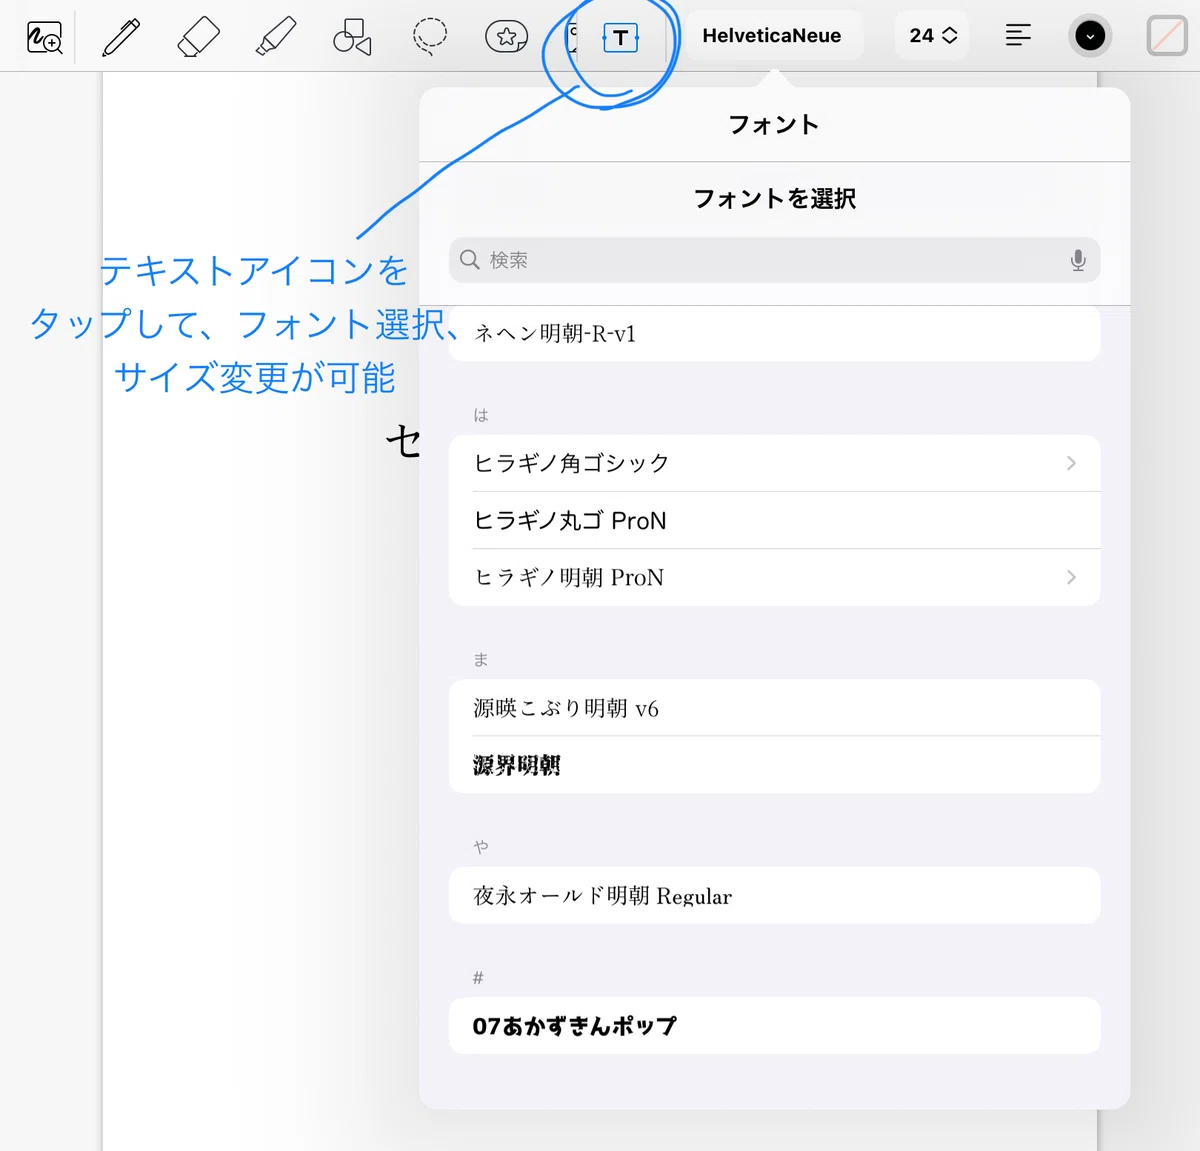Choose 源暎こぶり明朝 v6 font

tap(774, 708)
